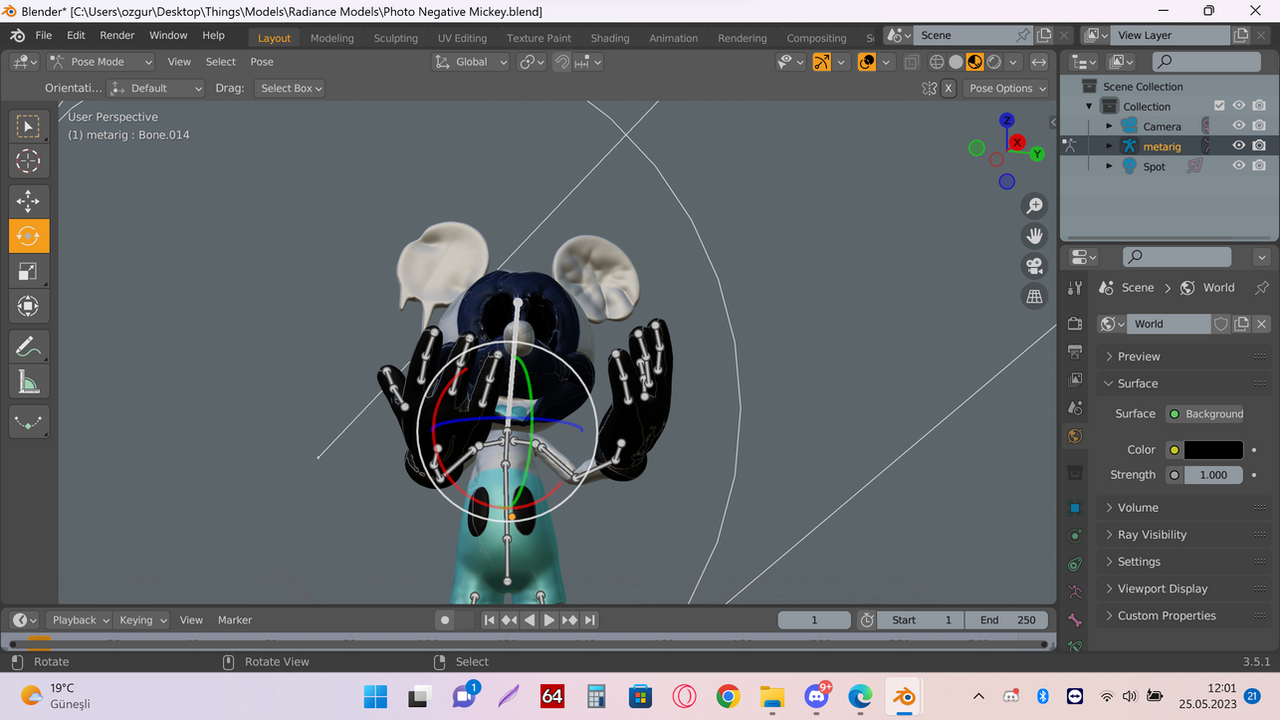The height and width of the screenshot is (720, 1280).
Task: Switch to rendered viewport shading
Action: coord(994,62)
